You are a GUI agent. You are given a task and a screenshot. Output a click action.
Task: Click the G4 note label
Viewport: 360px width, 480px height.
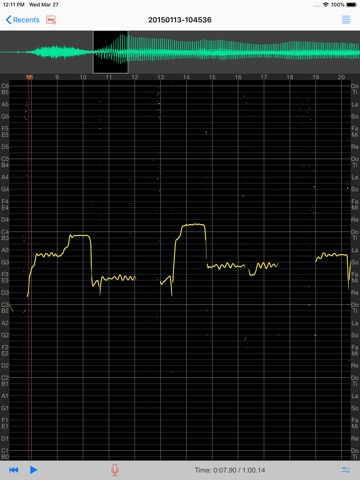[x=5, y=189]
